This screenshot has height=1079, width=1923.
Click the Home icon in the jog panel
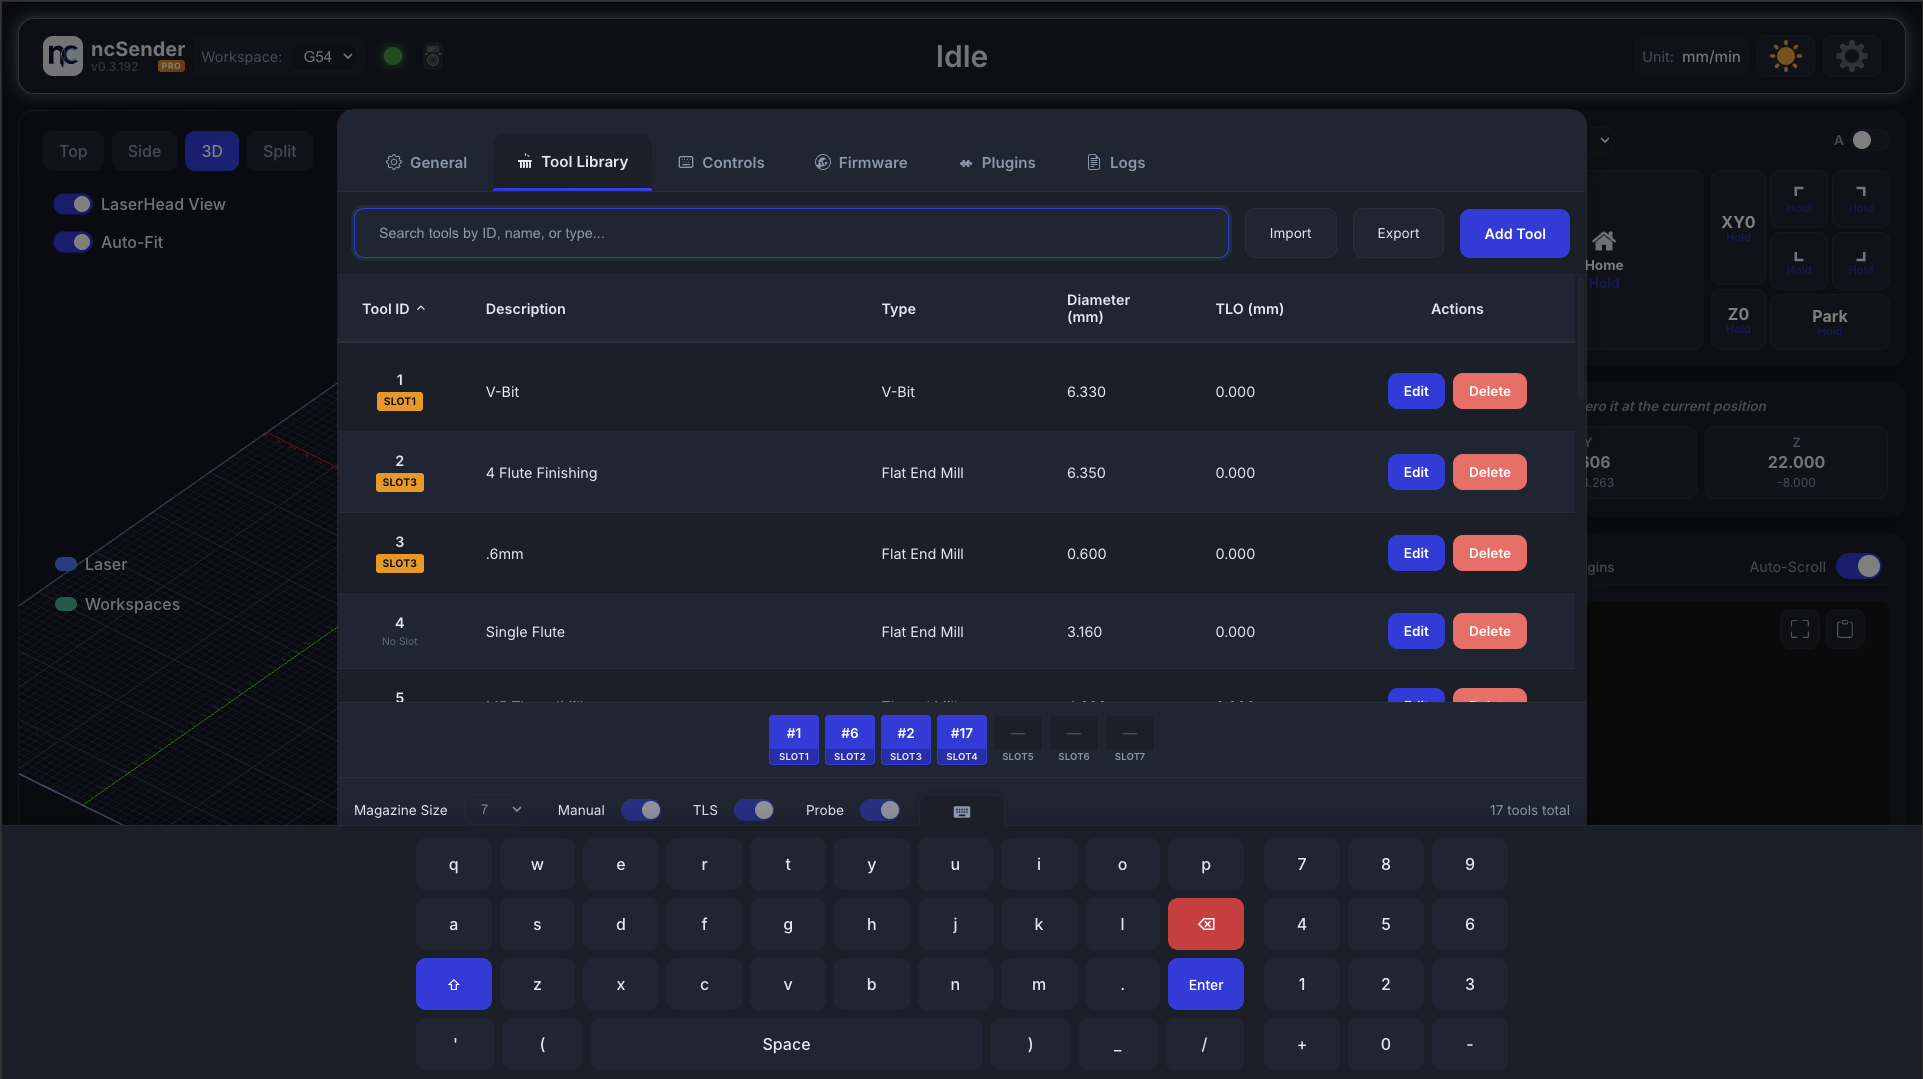coord(1604,241)
